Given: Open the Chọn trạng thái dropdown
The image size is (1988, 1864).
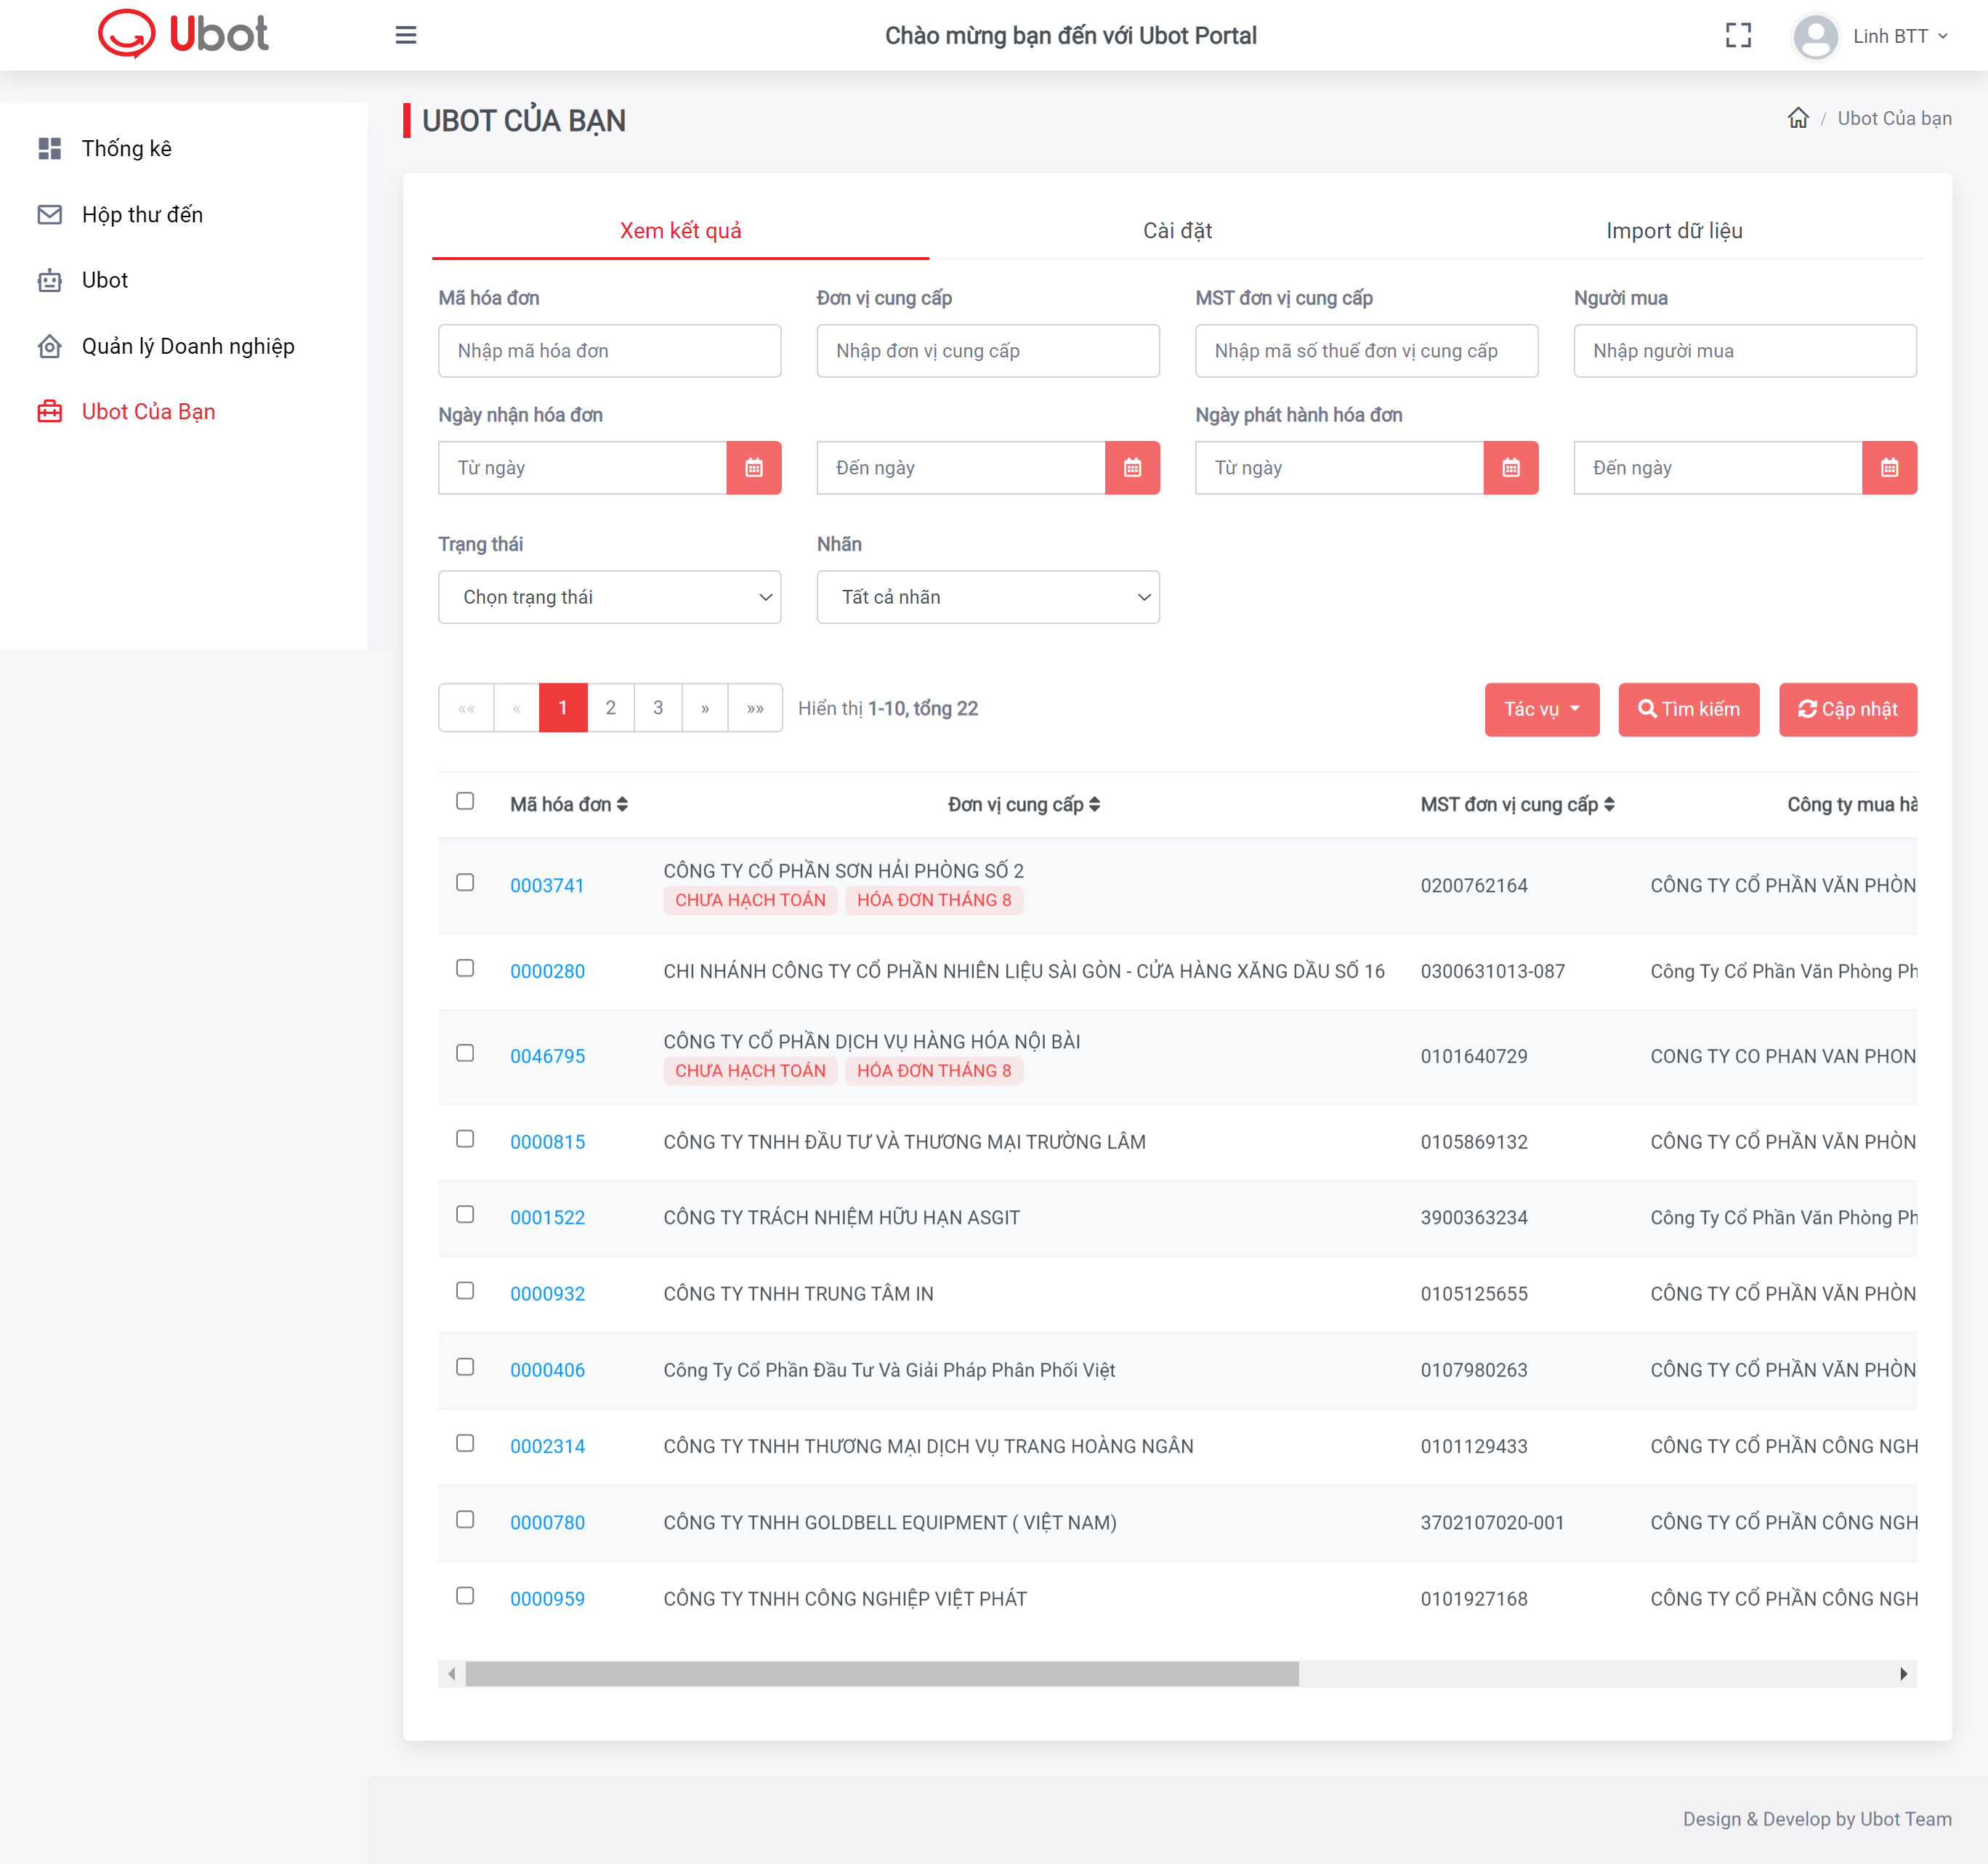Looking at the screenshot, I should (x=610, y=597).
